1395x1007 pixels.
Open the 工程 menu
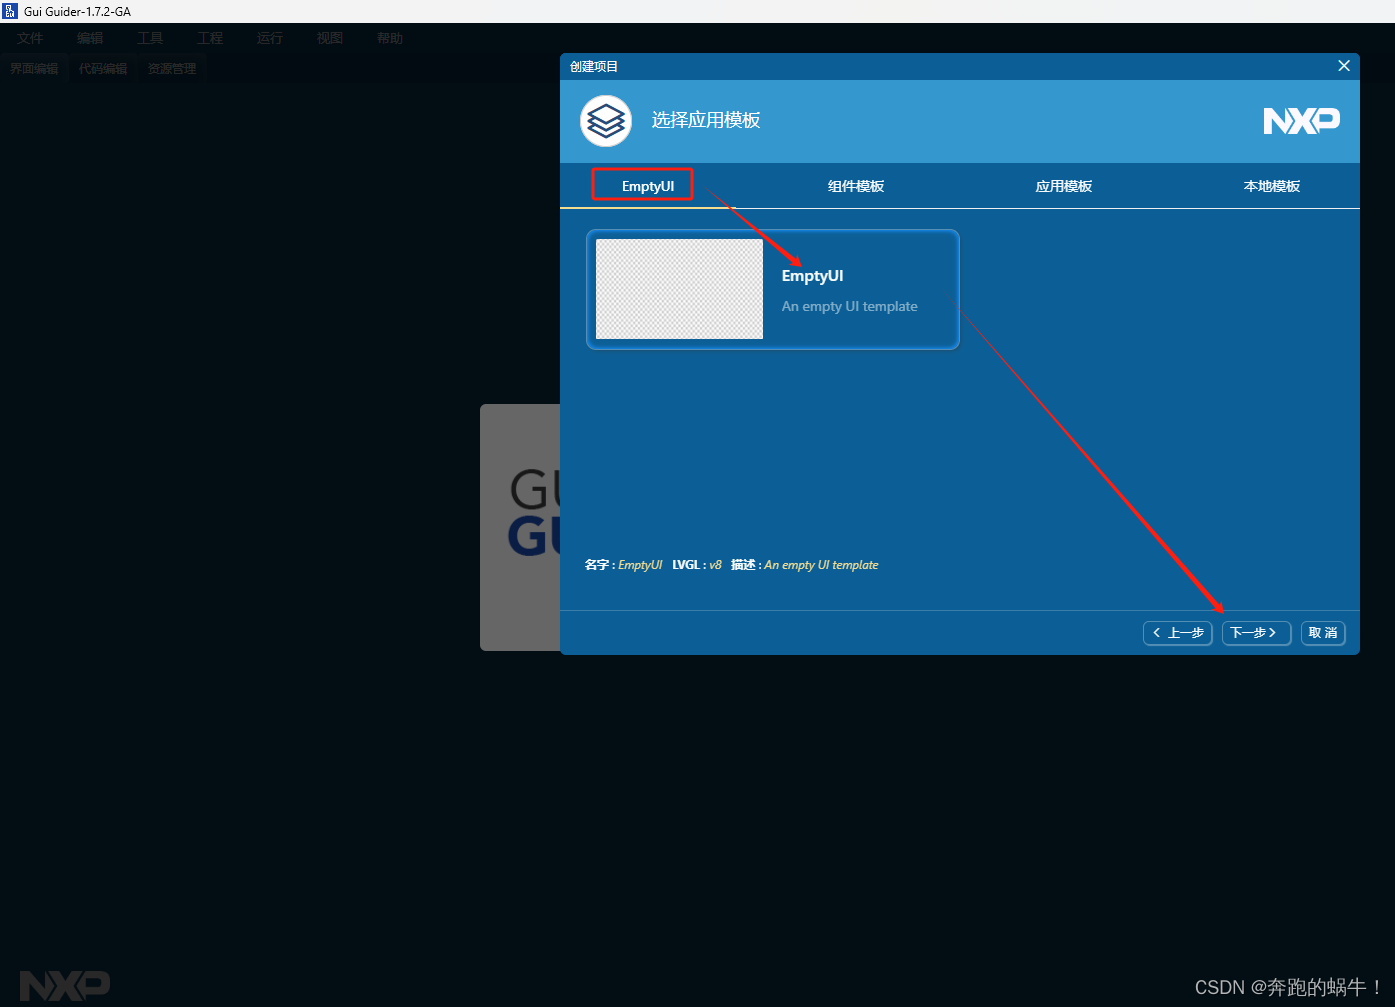coord(210,38)
